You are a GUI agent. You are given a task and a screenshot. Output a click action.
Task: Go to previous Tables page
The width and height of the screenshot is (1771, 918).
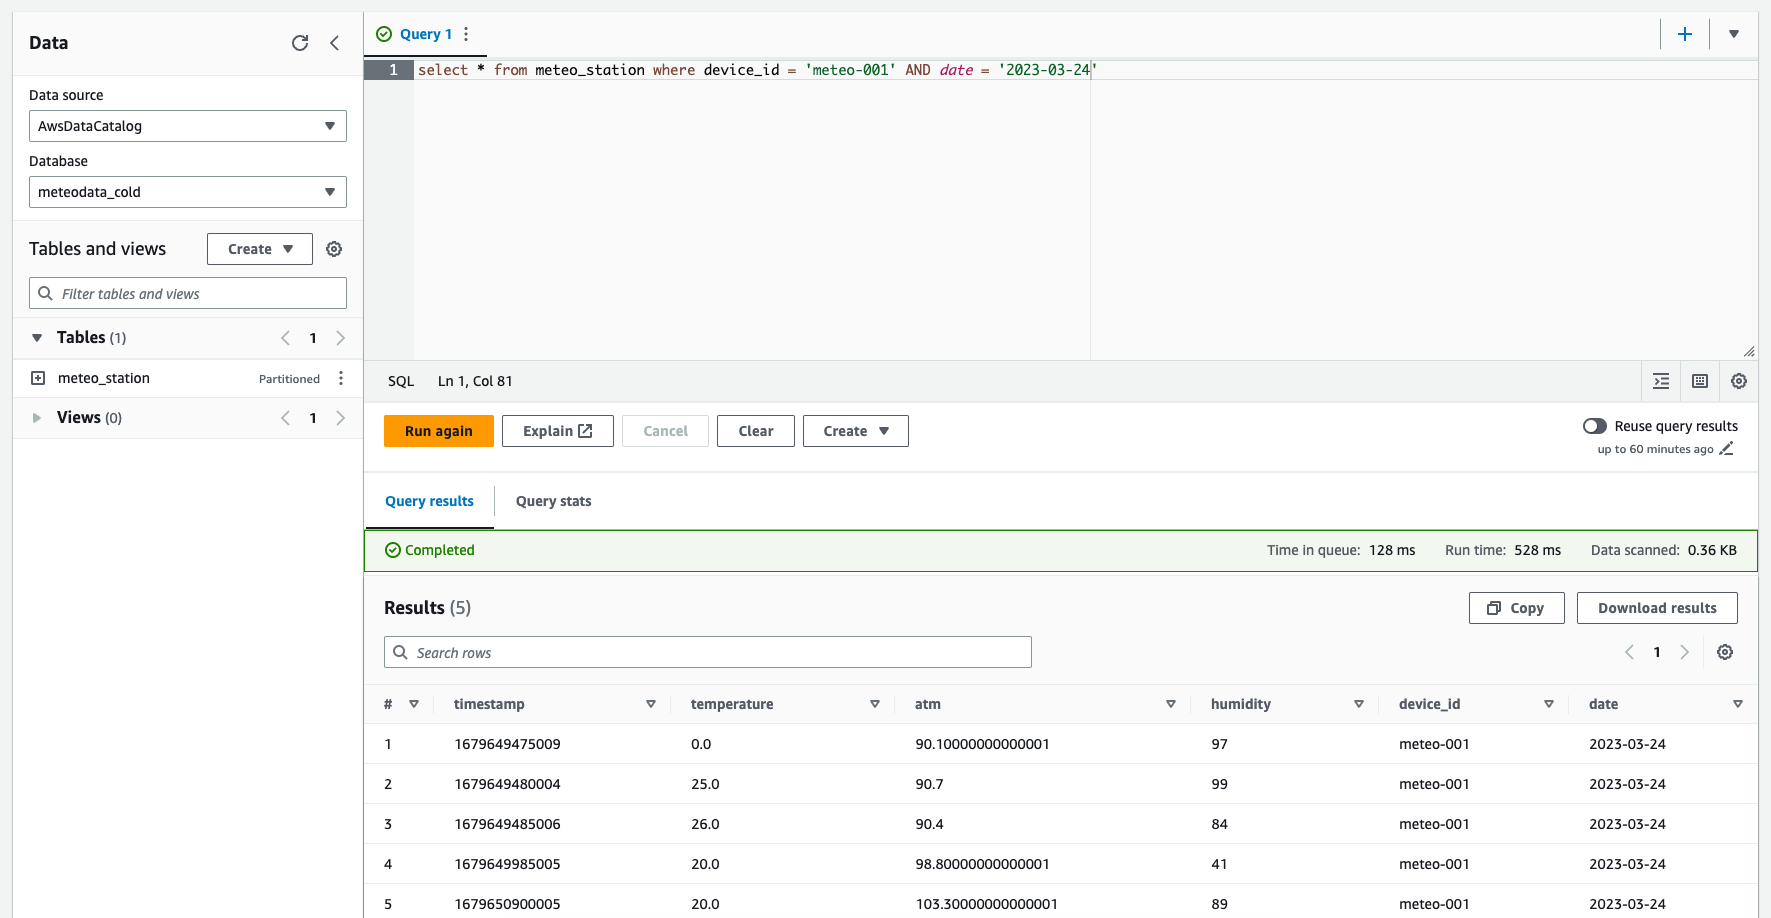pos(286,338)
